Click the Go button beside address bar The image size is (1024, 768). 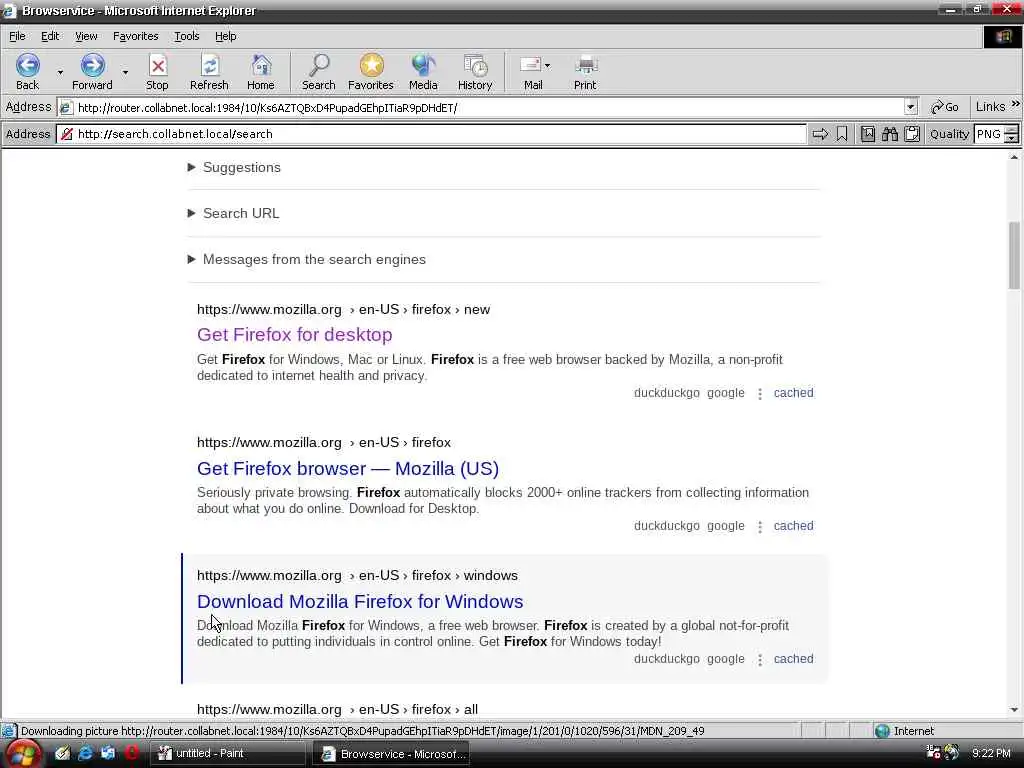(945, 107)
